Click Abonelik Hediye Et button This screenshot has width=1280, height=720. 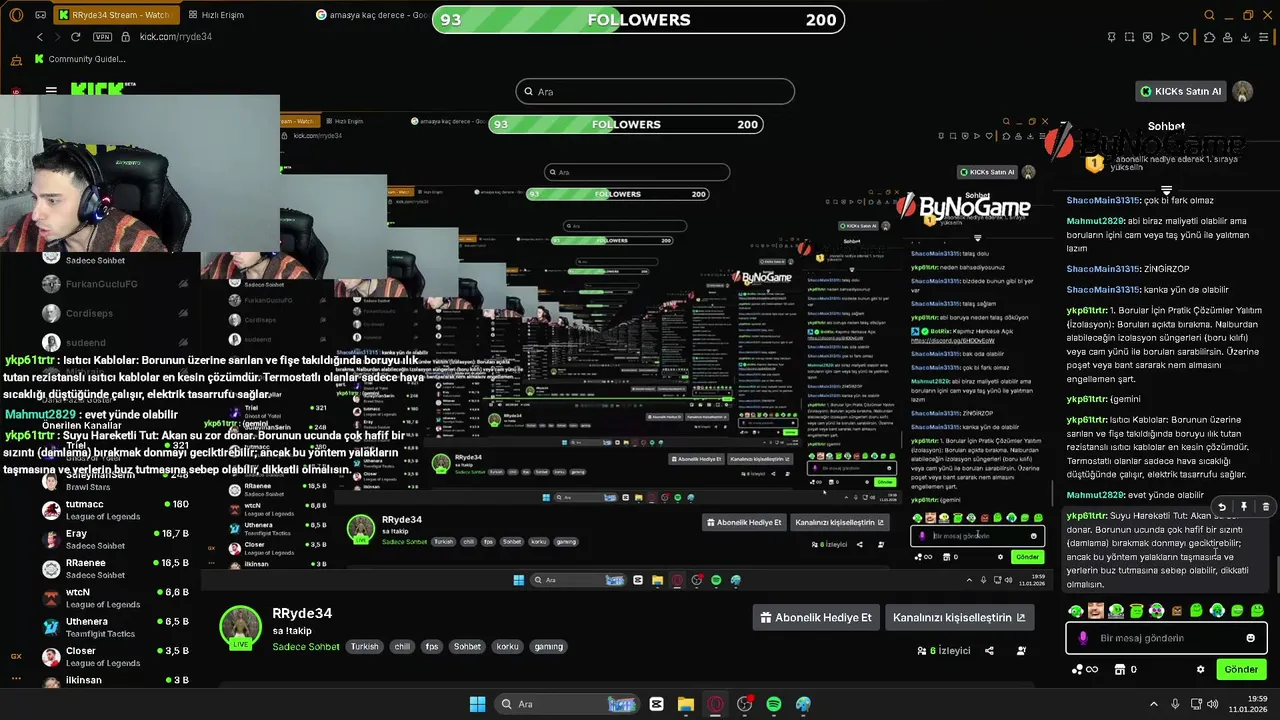pos(816,617)
